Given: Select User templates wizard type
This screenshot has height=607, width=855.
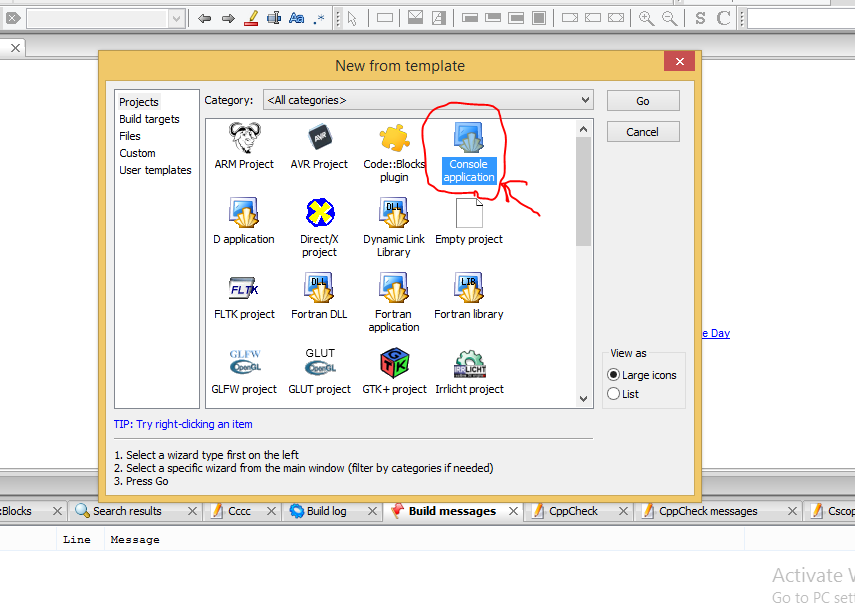Looking at the screenshot, I should point(155,170).
